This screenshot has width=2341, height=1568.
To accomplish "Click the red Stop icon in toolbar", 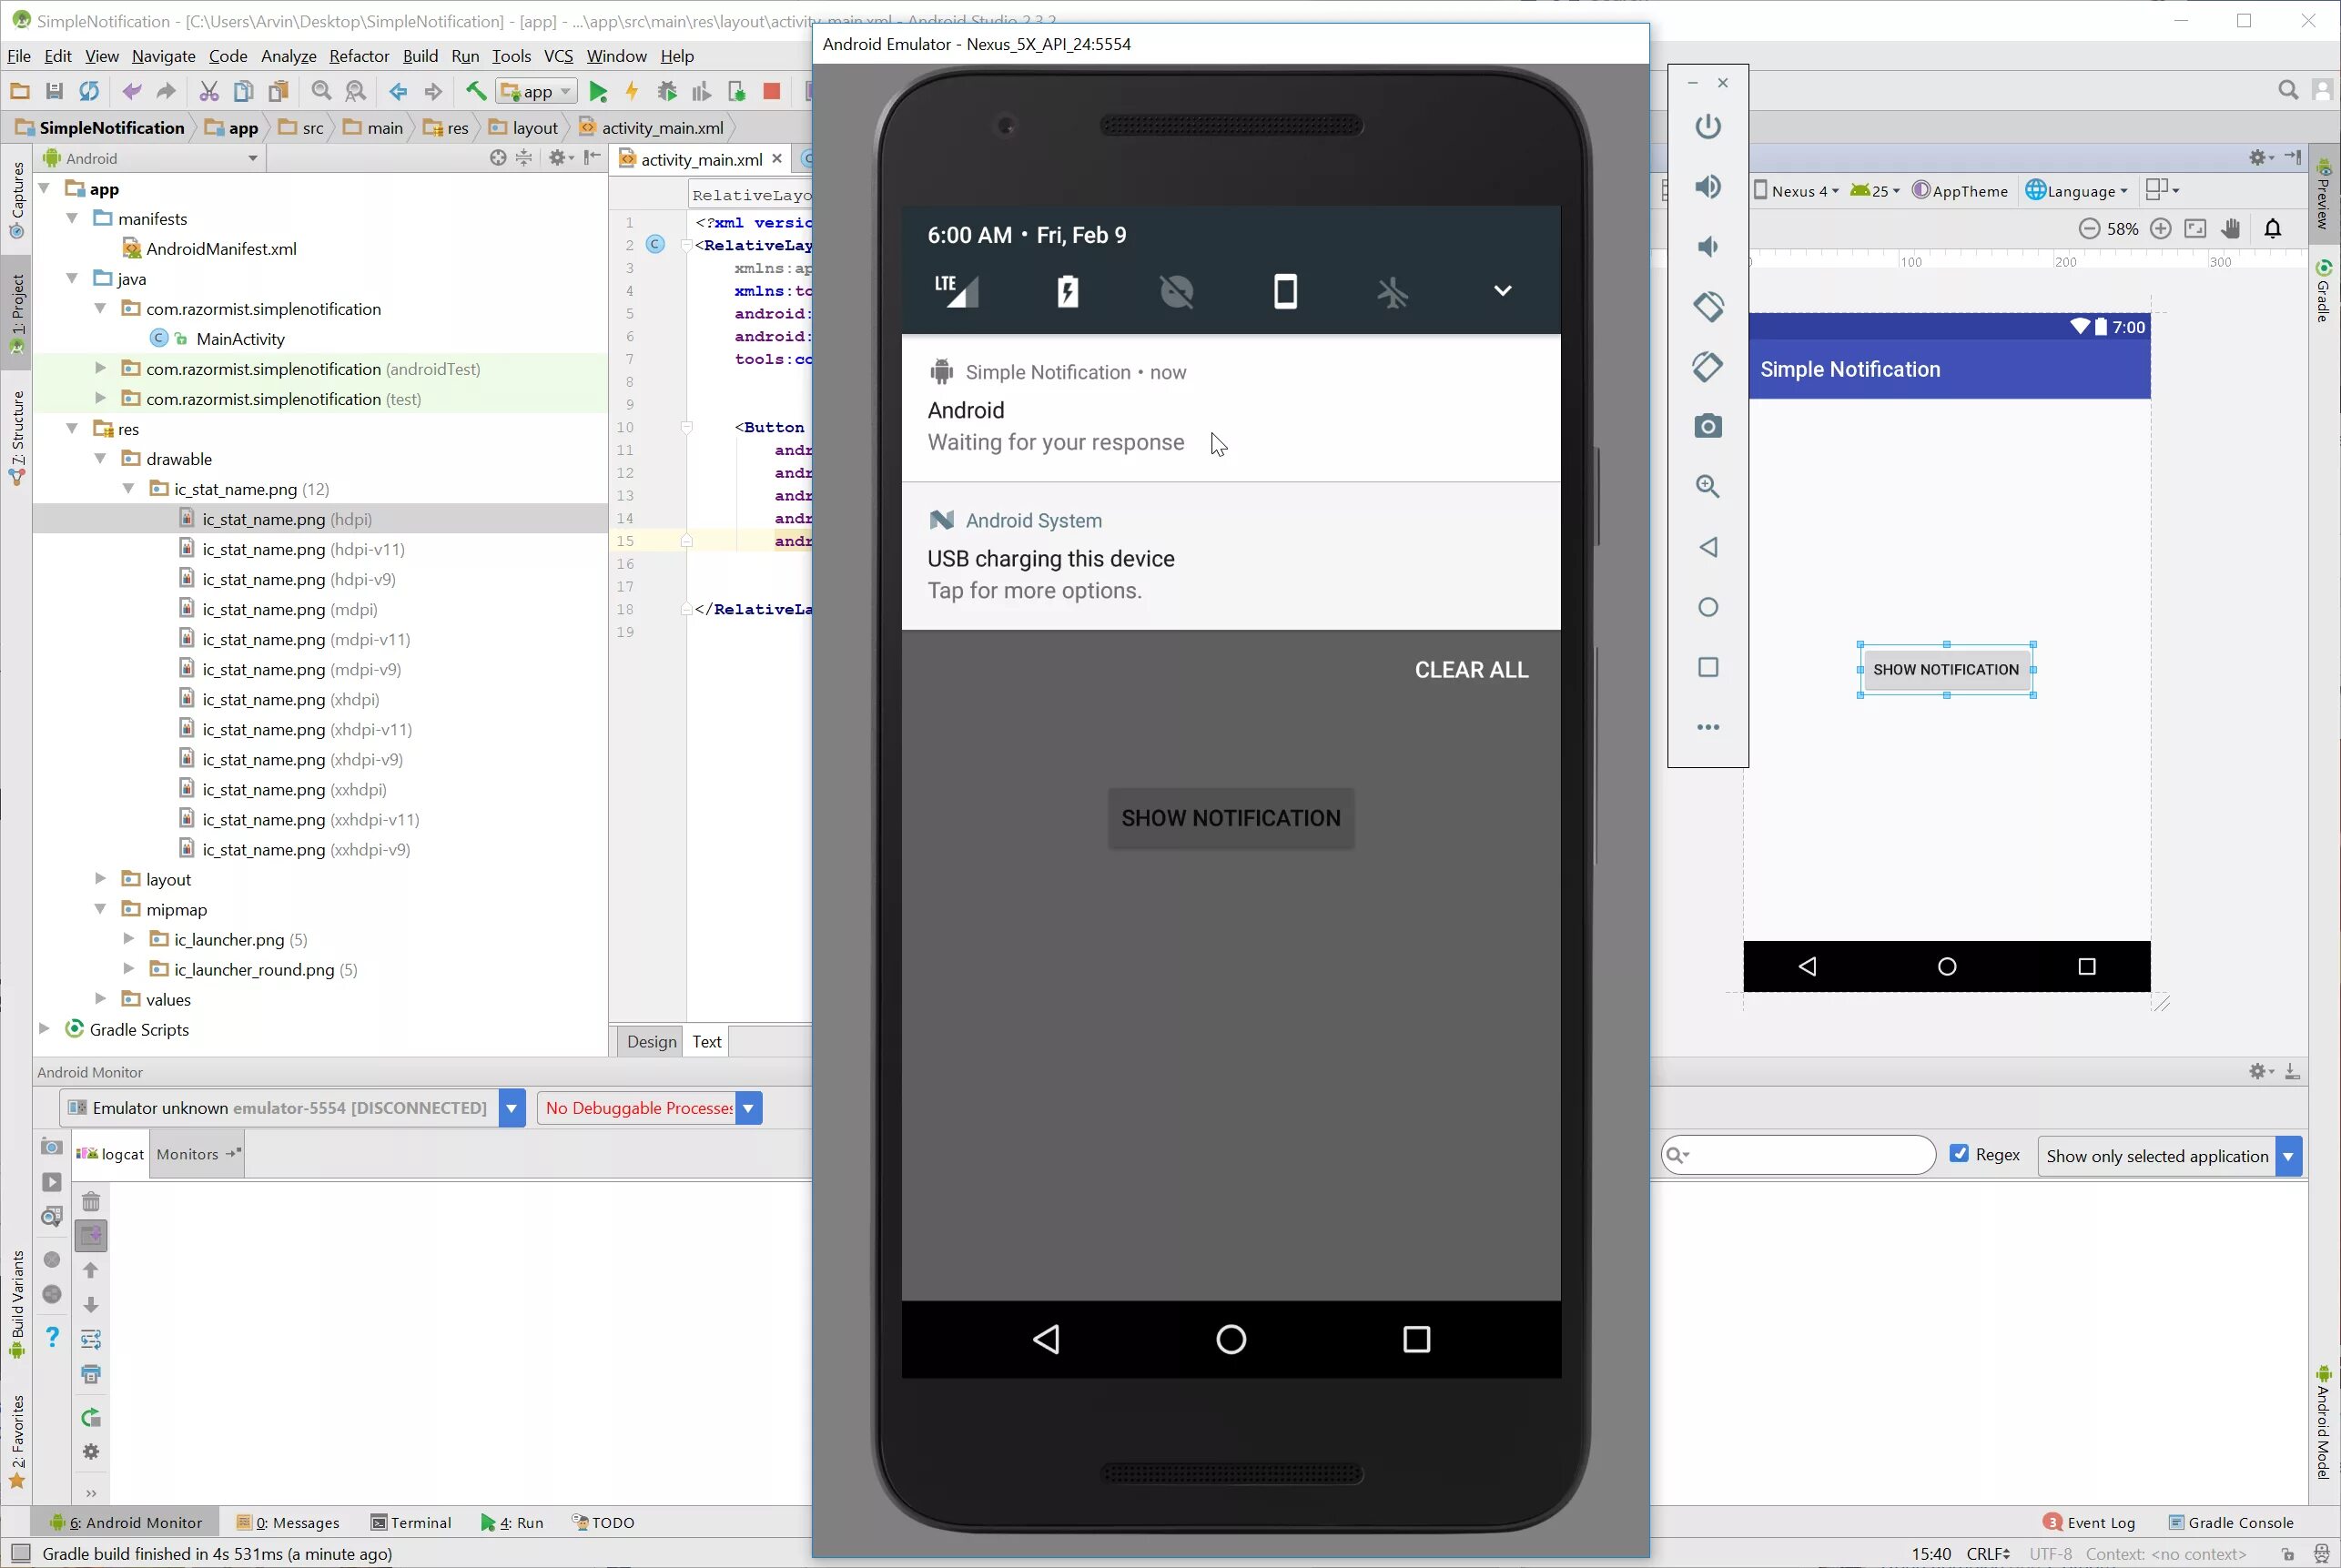I will coord(771,92).
